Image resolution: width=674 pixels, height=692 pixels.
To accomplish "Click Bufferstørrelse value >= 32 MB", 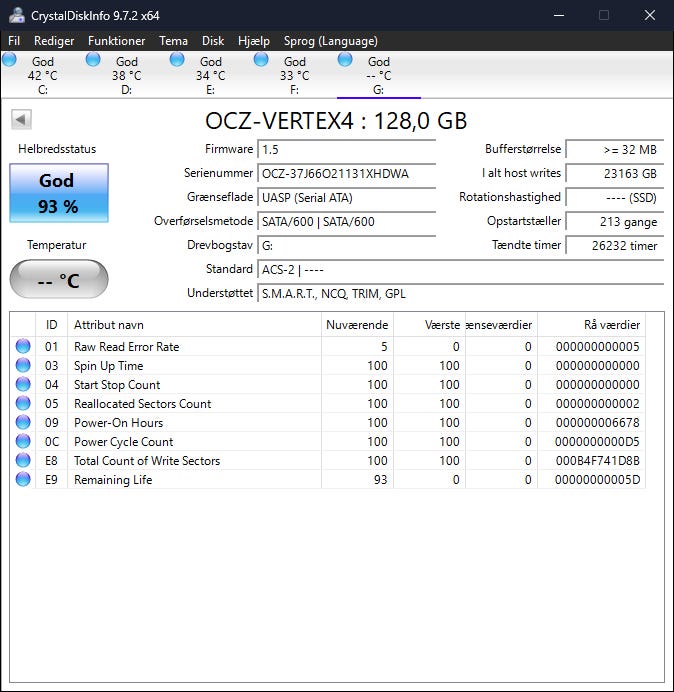I will click(614, 149).
